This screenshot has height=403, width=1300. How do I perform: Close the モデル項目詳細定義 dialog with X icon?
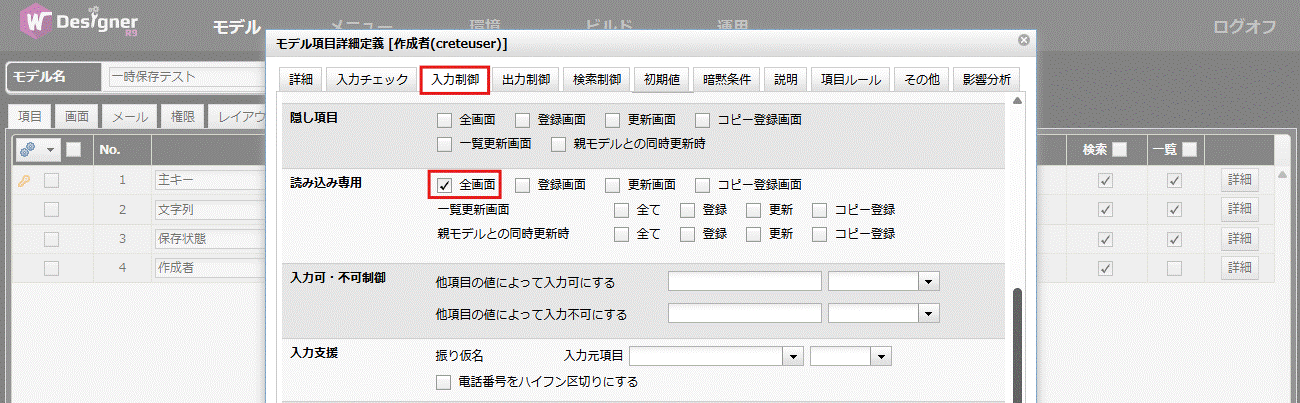click(1023, 41)
